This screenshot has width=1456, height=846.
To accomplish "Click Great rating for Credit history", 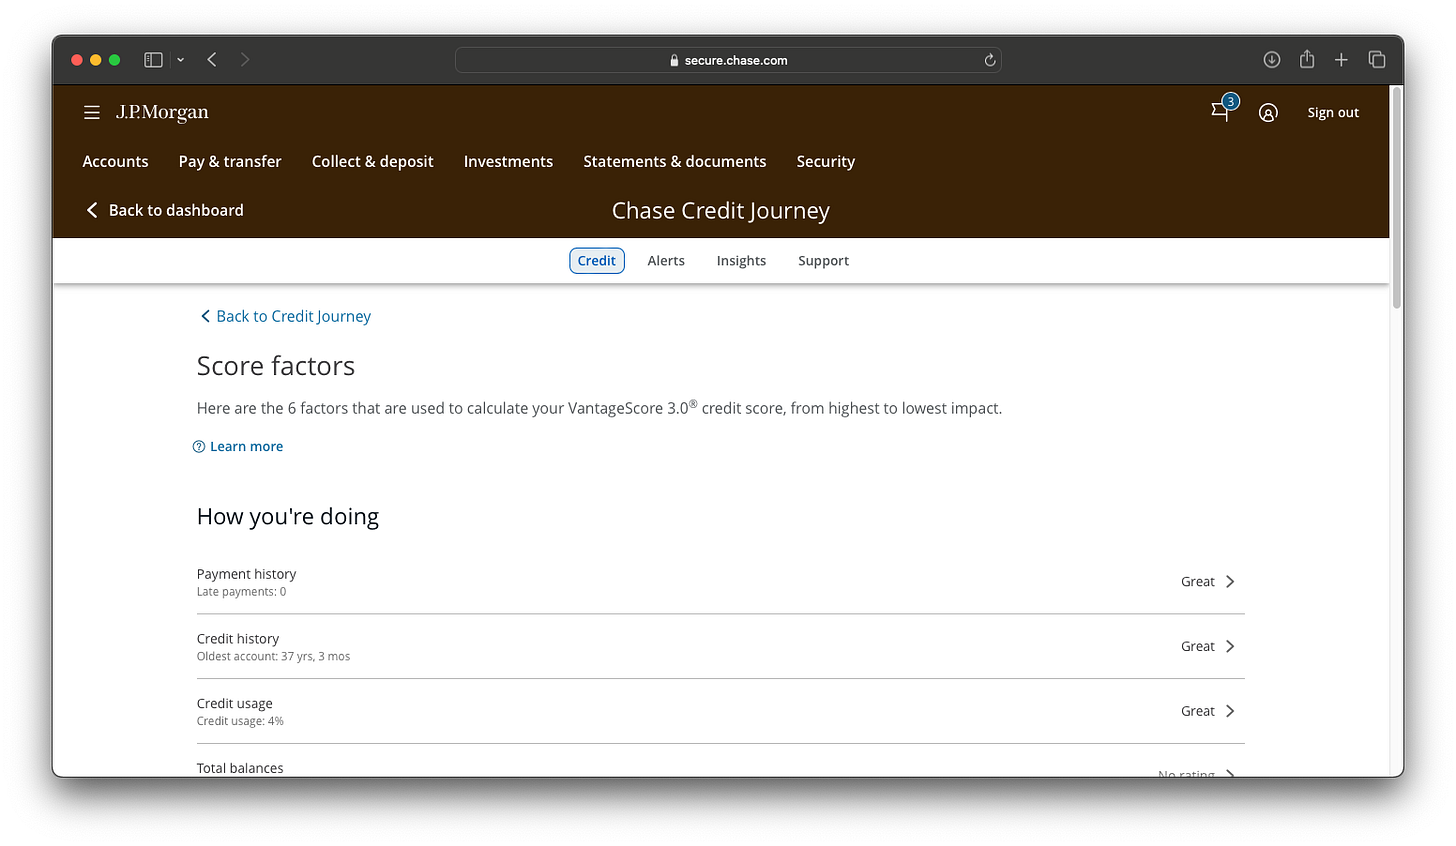I will 1197,647.
